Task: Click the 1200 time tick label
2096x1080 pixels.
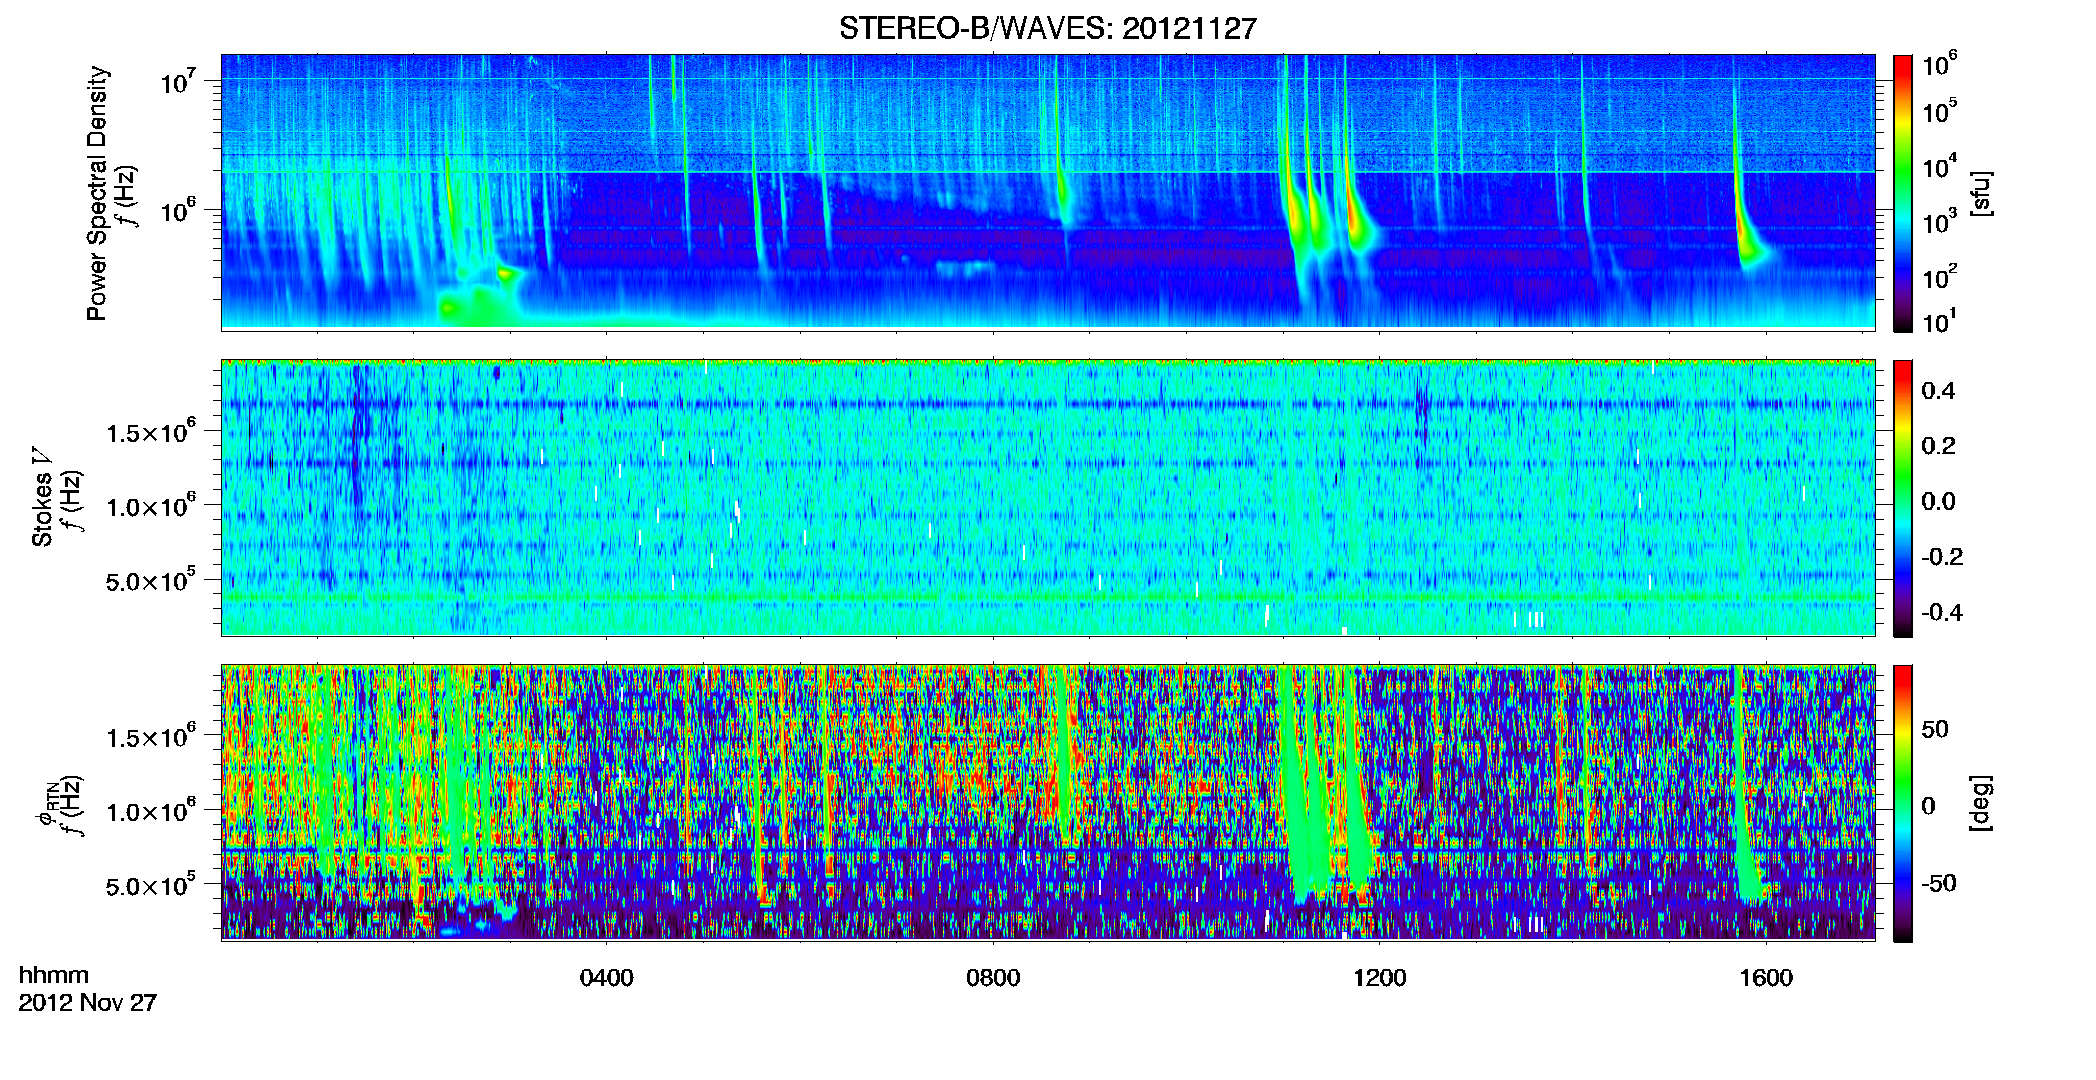Action: point(1380,978)
